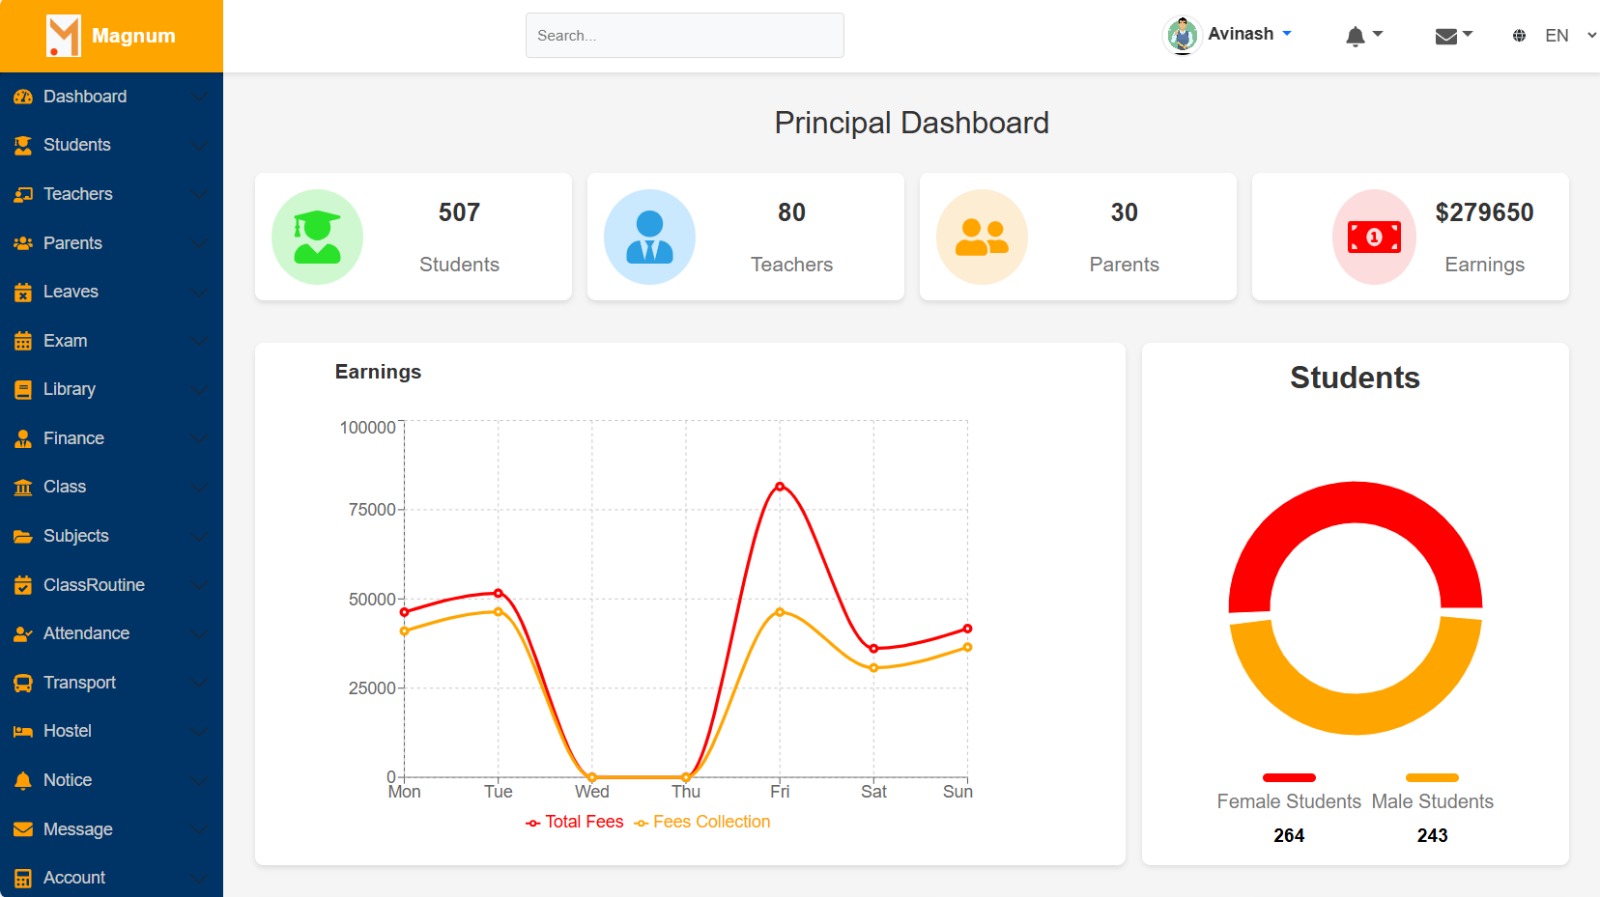Expand the Avinash user dropdown arrow
Screen dimensions: 1600x897
click(1287, 34)
